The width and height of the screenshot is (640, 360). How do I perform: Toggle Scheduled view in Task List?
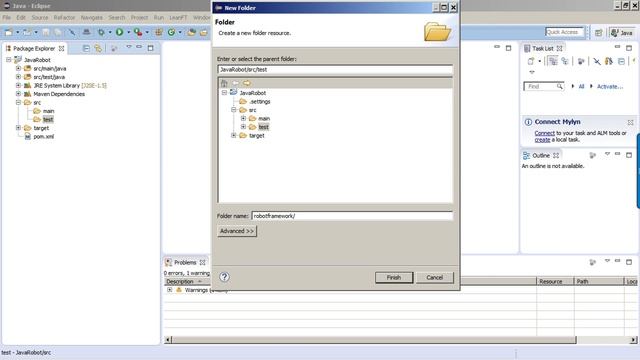565,61
